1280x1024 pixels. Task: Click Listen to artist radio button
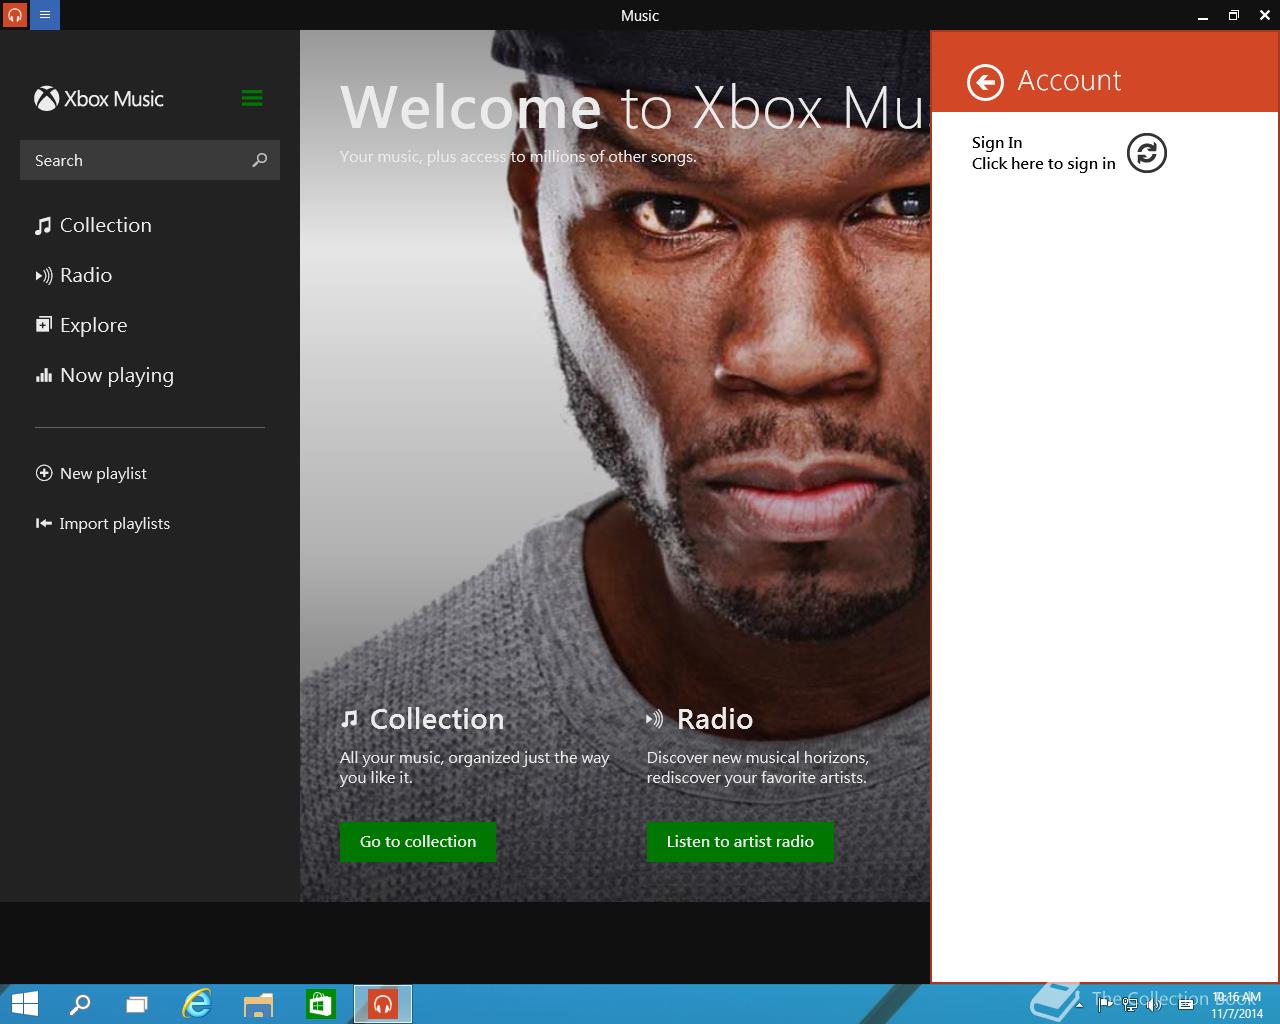click(x=740, y=841)
